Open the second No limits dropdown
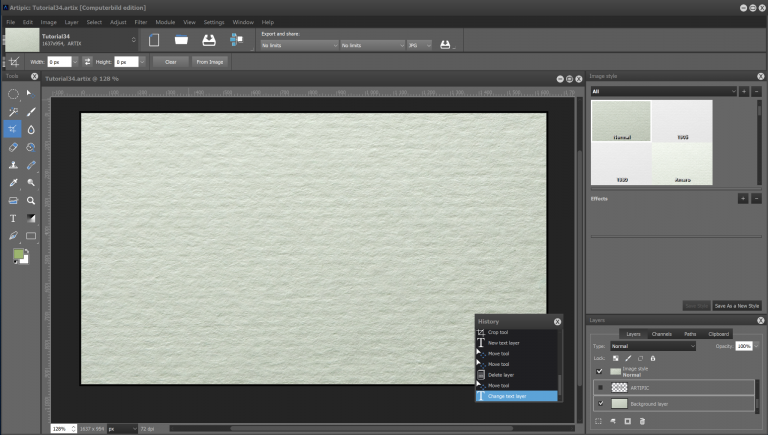 372,45
